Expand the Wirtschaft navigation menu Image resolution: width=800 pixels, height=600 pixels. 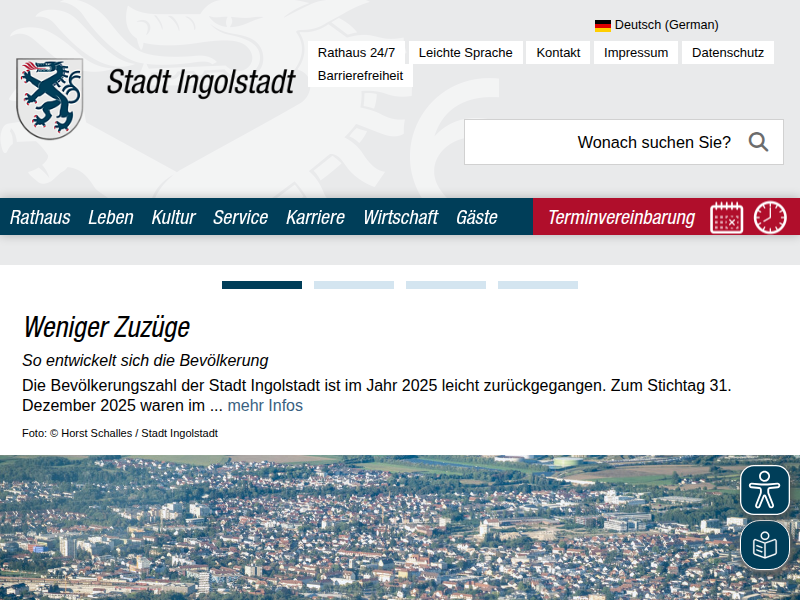click(400, 217)
